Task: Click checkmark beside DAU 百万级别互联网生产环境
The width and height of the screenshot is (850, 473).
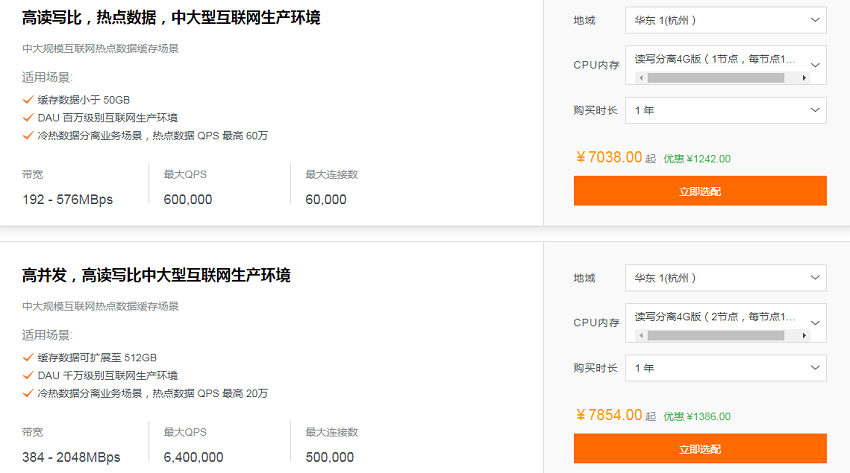Action: (28, 118)
